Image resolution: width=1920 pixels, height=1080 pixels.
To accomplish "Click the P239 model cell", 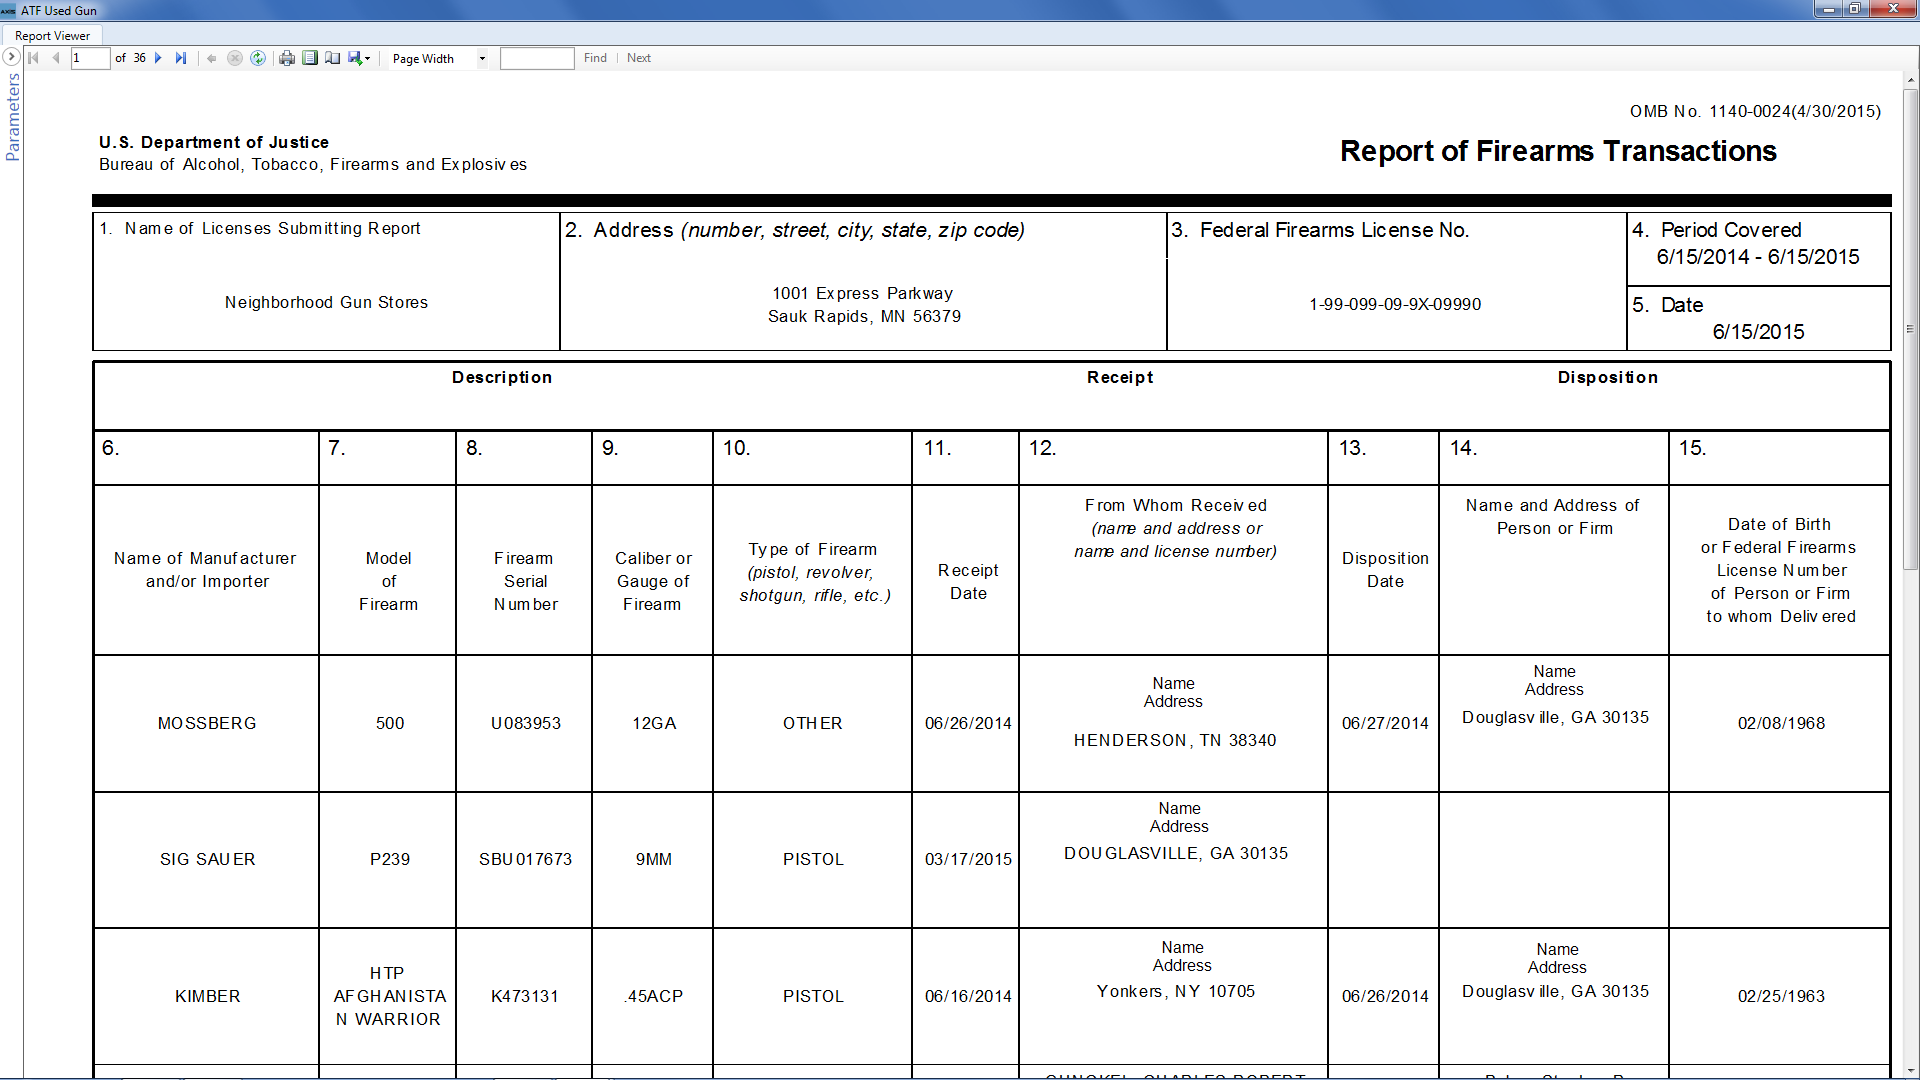I will 390,859.
